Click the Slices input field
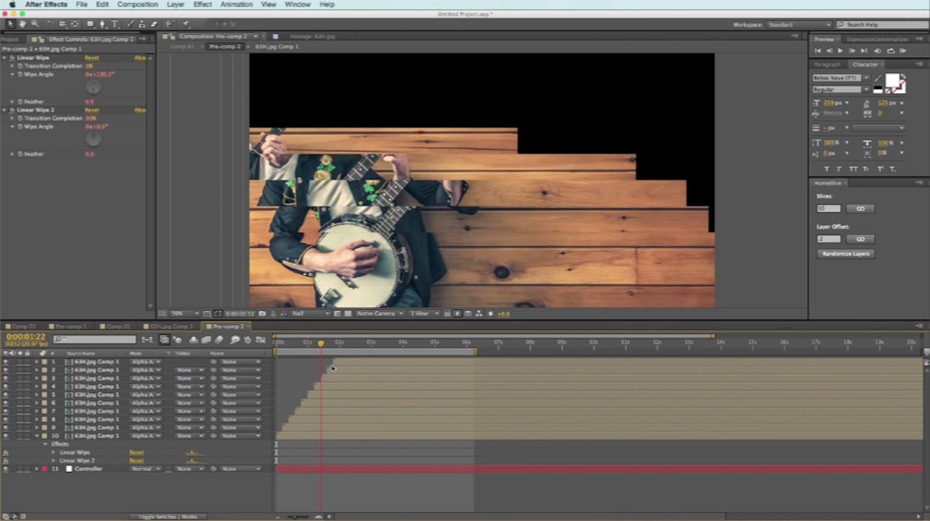Viewport: 930px width, 521px height. tap(828, 208)
